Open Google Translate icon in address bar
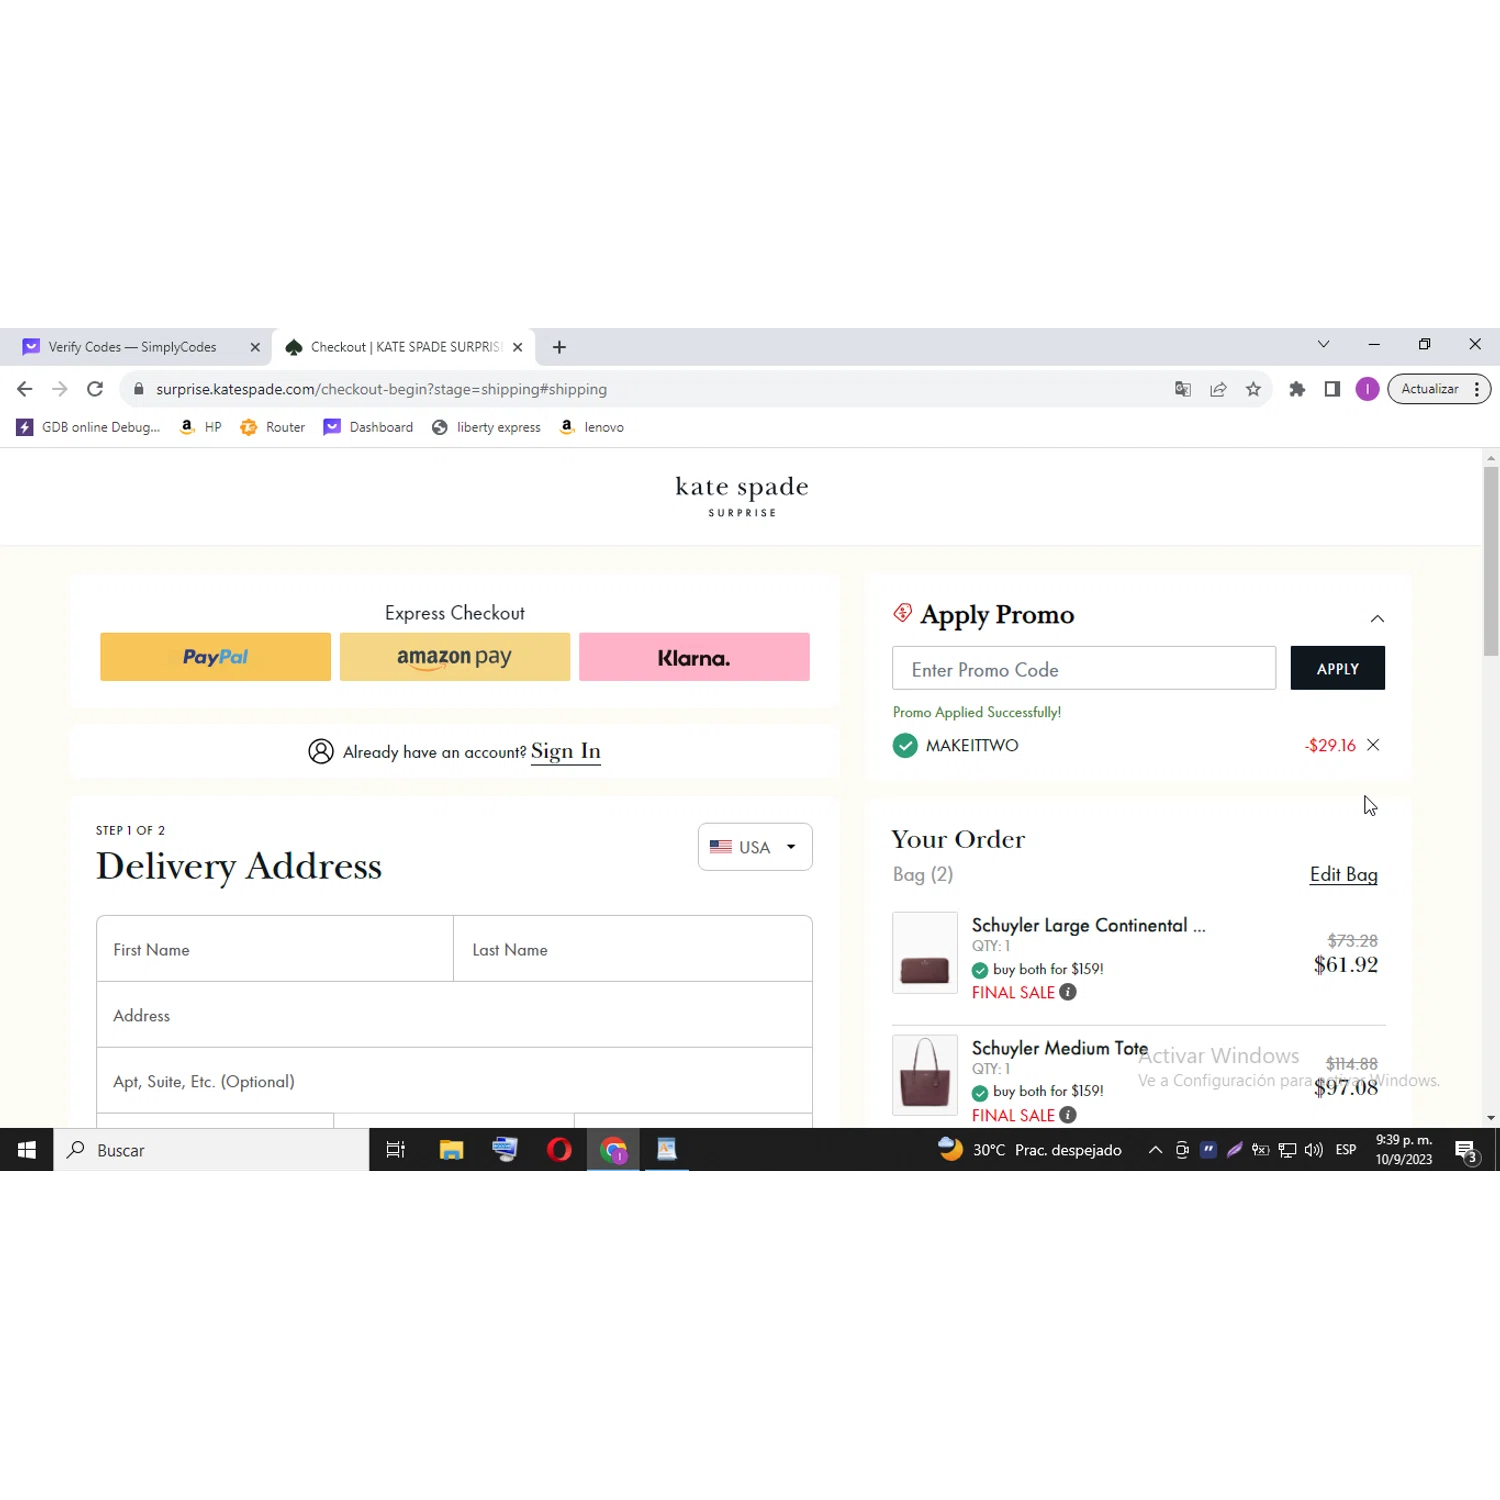Image resolution: width=1500 pixels, height=1500 pixels. pos(1183,389)
